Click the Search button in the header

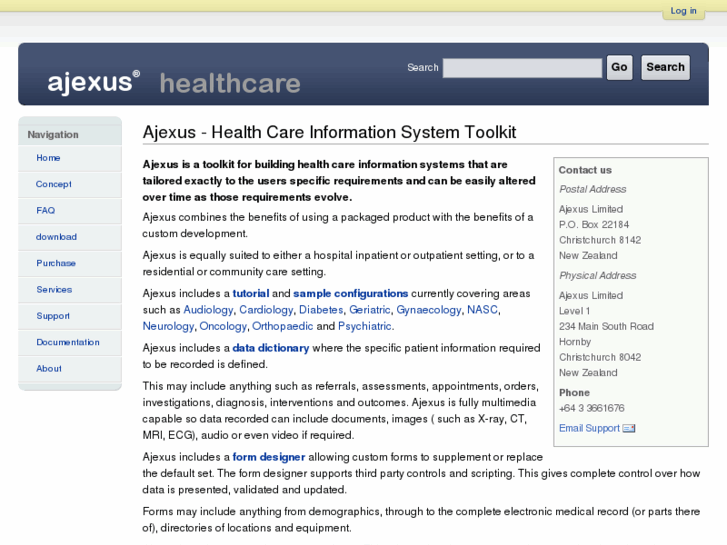pyautogui.click(x=665, y=67)
